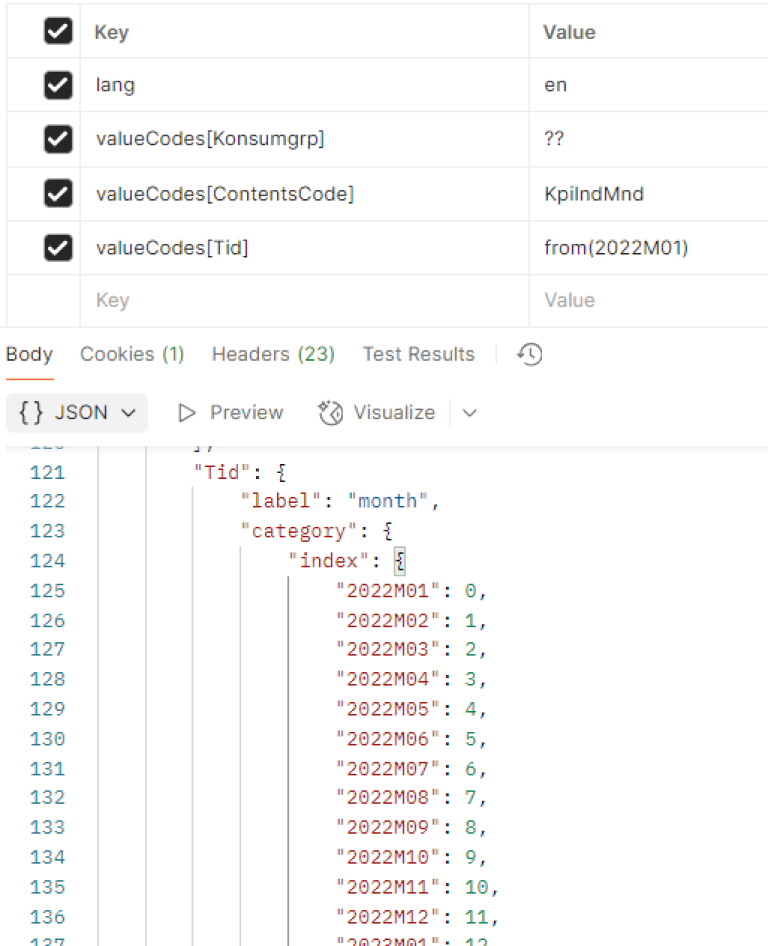Screen dimensions: 768x946
Task: Uncheck the lang parameter checkbox
Action: click(58, 86)
